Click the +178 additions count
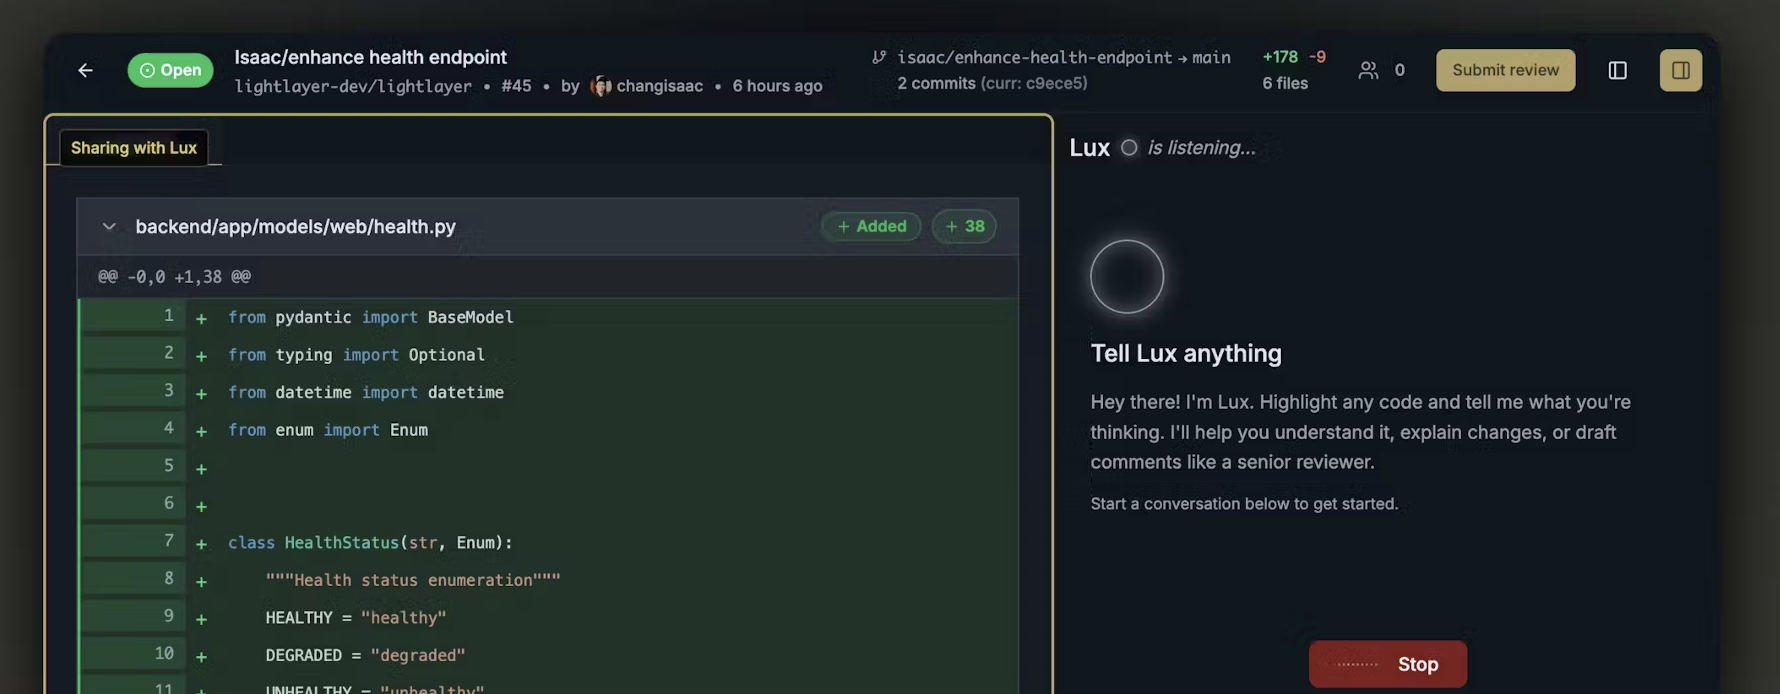This screenshot has height=694, width=1780. pyautogui.click(x=1280, y=57)
